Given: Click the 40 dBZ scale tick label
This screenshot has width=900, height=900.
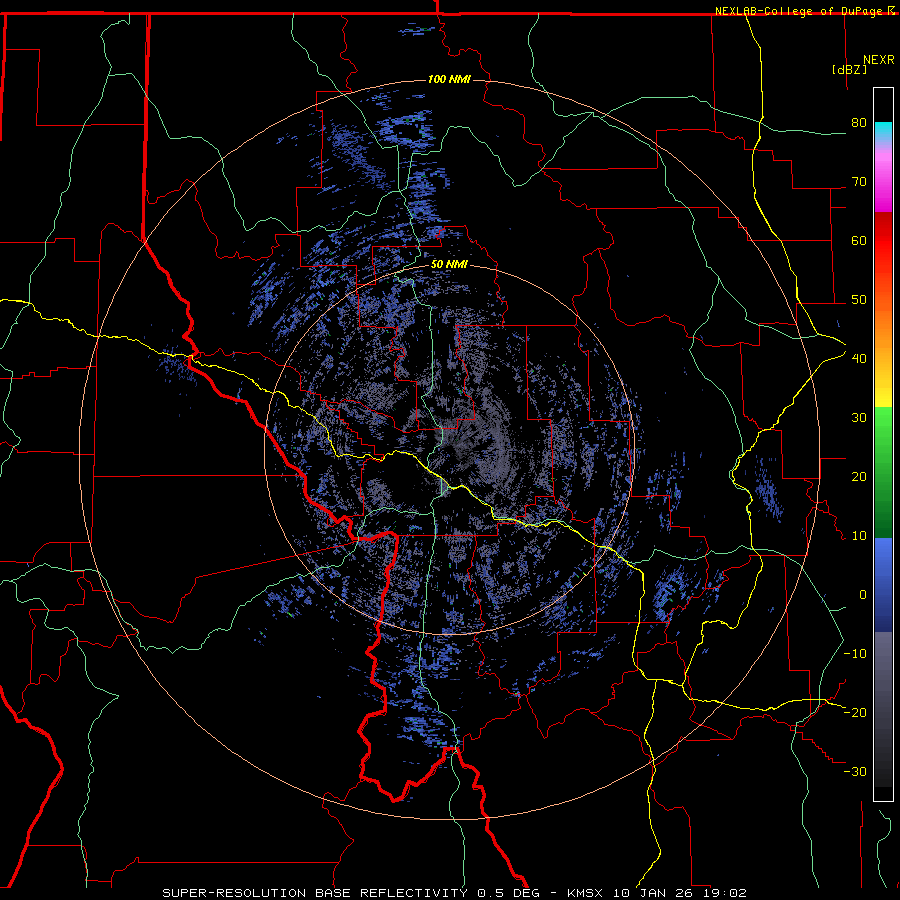Looking at the screenshot, I should pyautogui.click(x=859, y=359).
